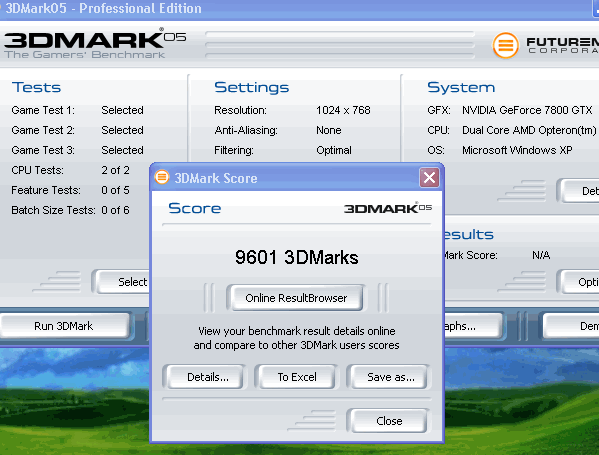
Task: Click the 3DMark05 logo in score dialog
Action: 388,208
